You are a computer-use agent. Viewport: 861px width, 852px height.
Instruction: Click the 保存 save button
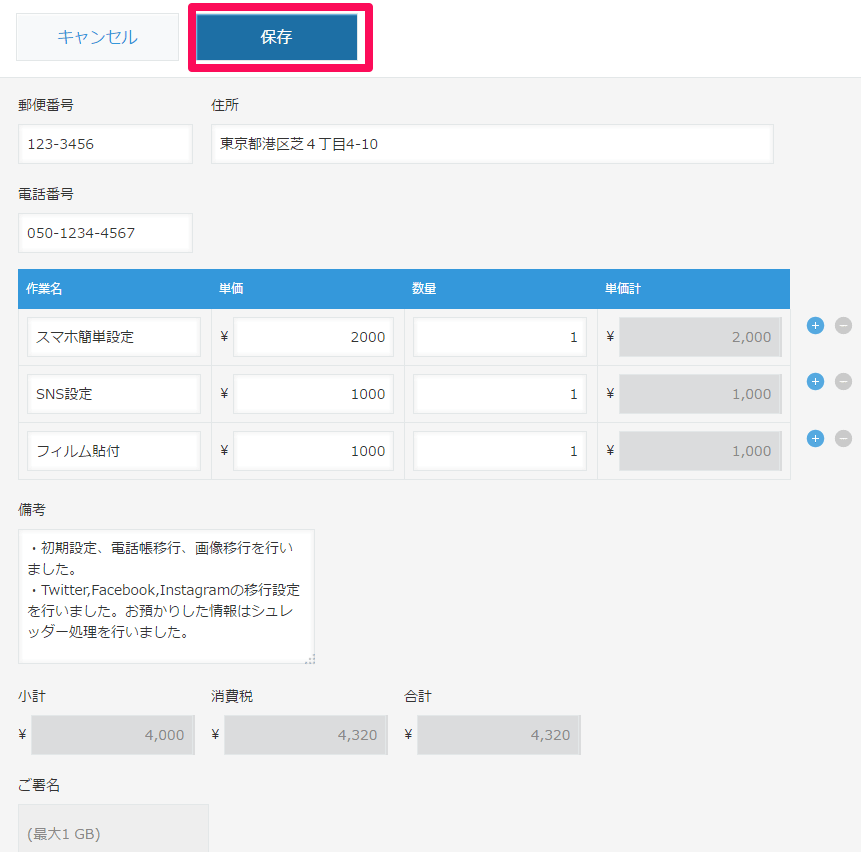pos(277,38)
